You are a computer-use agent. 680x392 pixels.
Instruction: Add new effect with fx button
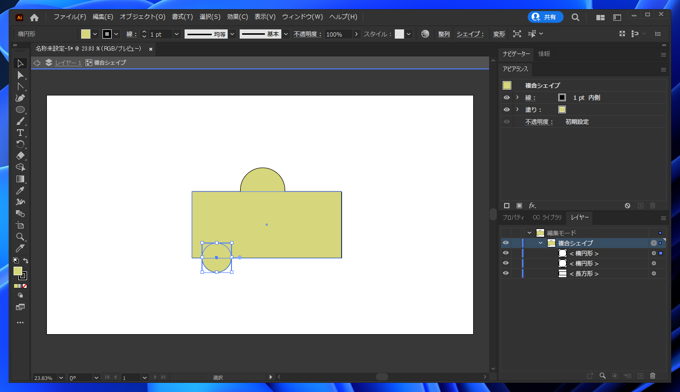pos(532,206)
